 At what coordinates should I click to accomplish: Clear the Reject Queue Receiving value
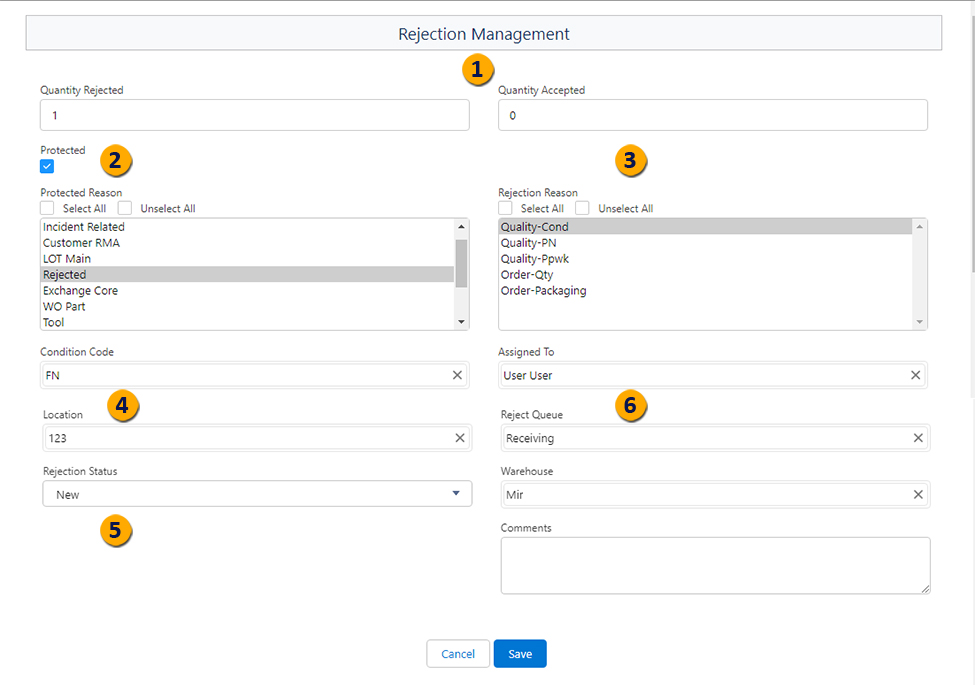click(x=918, y=438)
